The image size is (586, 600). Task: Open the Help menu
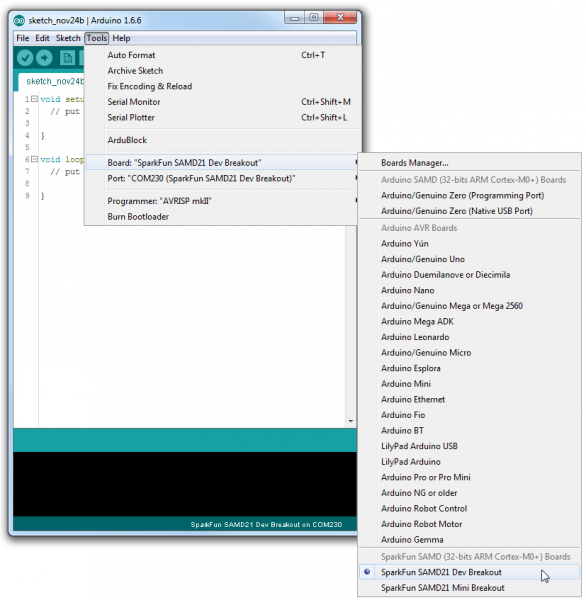pyautogui.click(x=121, y=38)
